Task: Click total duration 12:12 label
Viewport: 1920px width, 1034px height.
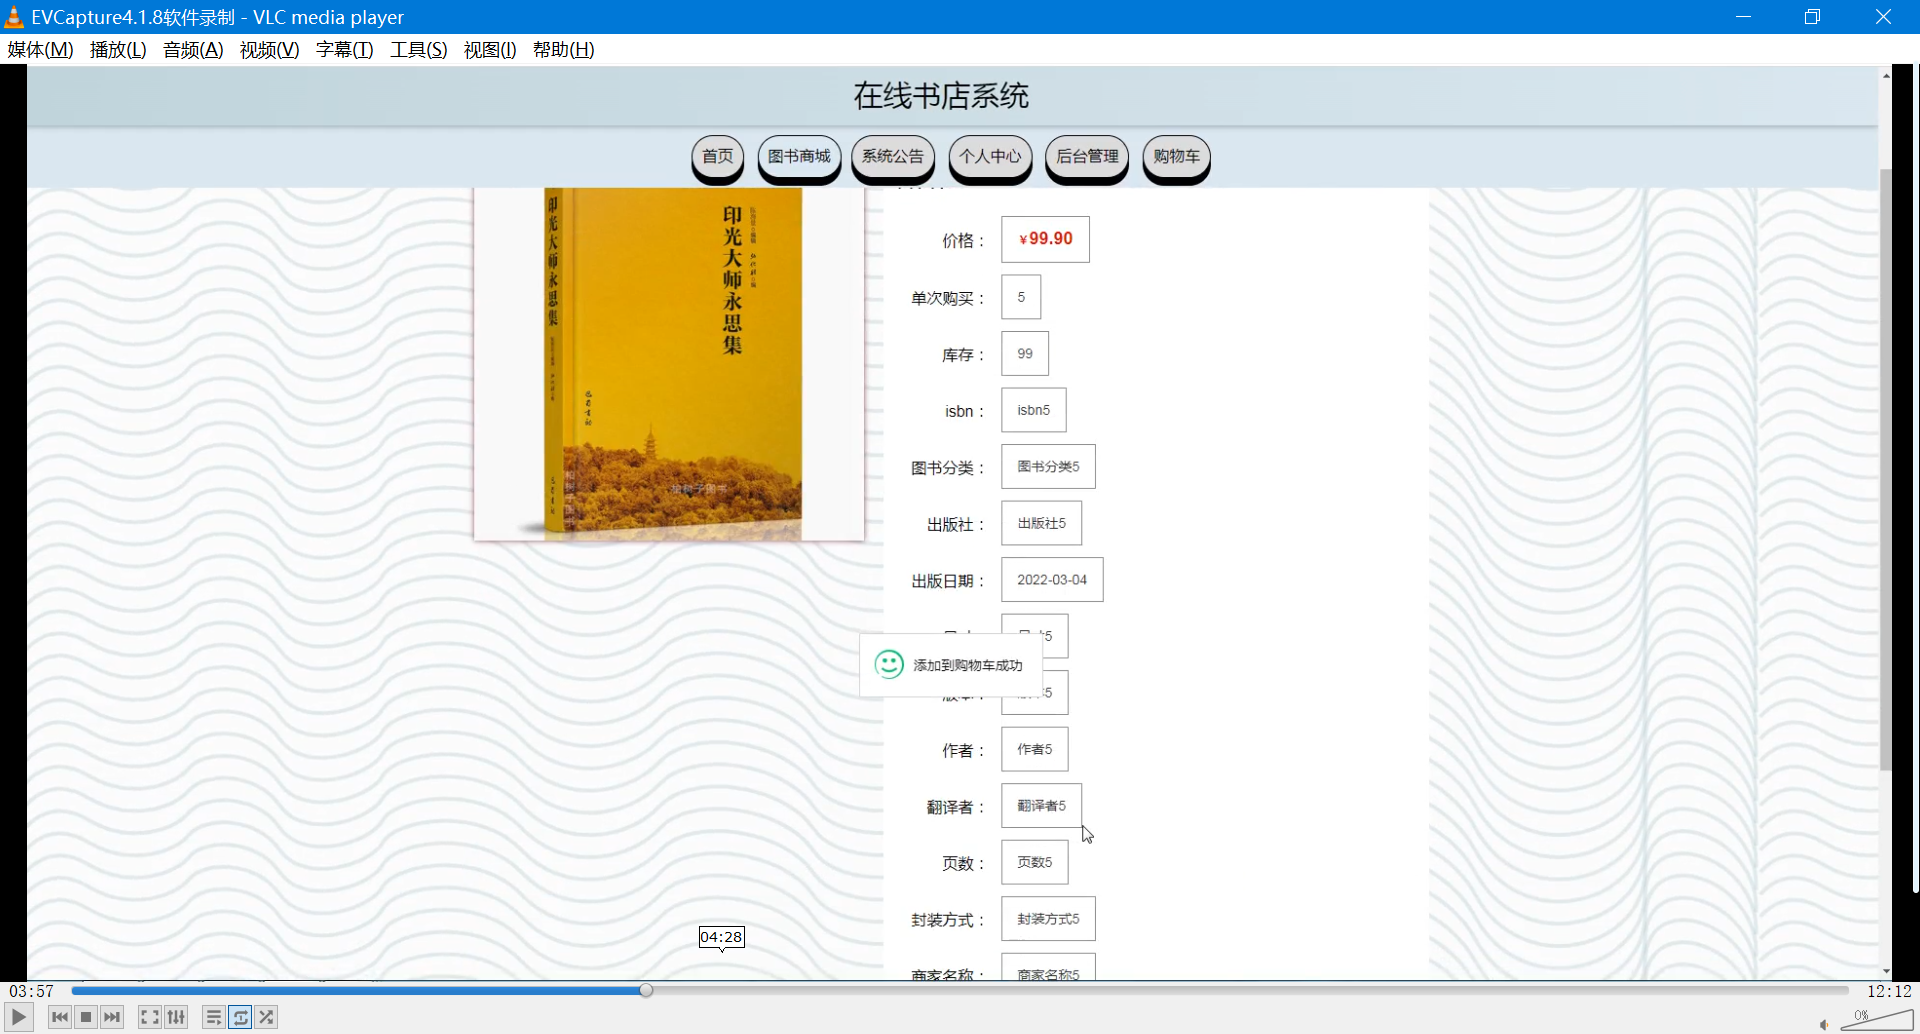Action: 1889,991
